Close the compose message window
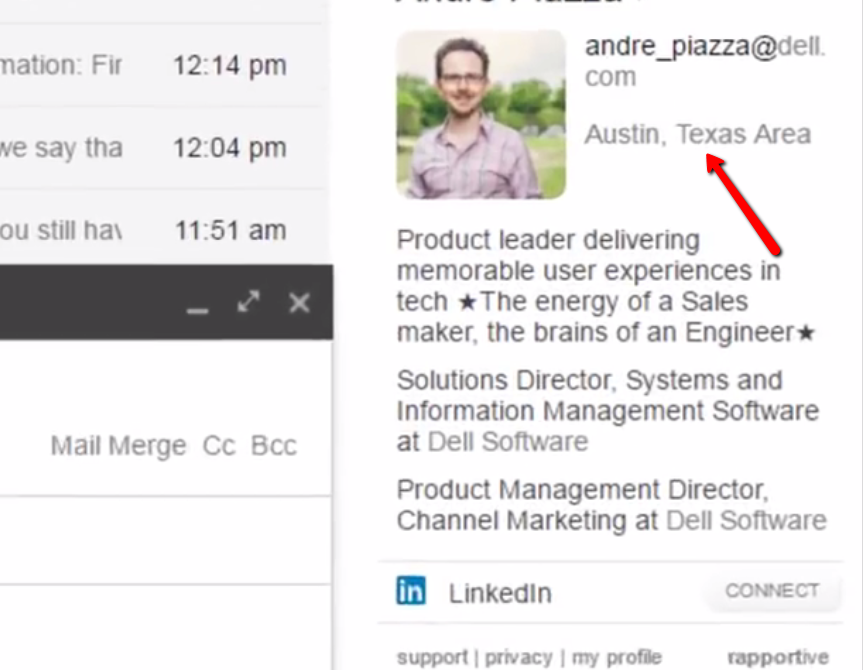This screenshot has width=863, height=670. click(299, 303)
